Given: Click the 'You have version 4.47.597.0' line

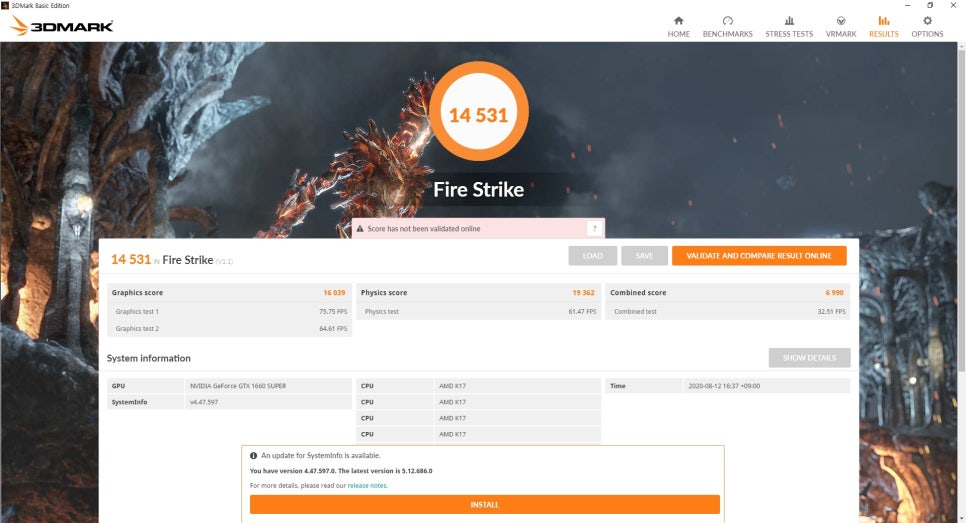Looking at the screenshot, I should [x=341, y=471].
